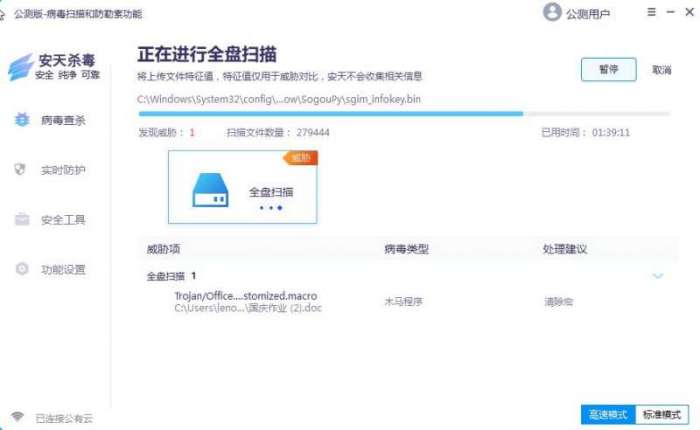
Task: Cancel the scan with 取消
Action: pos(662,70)
